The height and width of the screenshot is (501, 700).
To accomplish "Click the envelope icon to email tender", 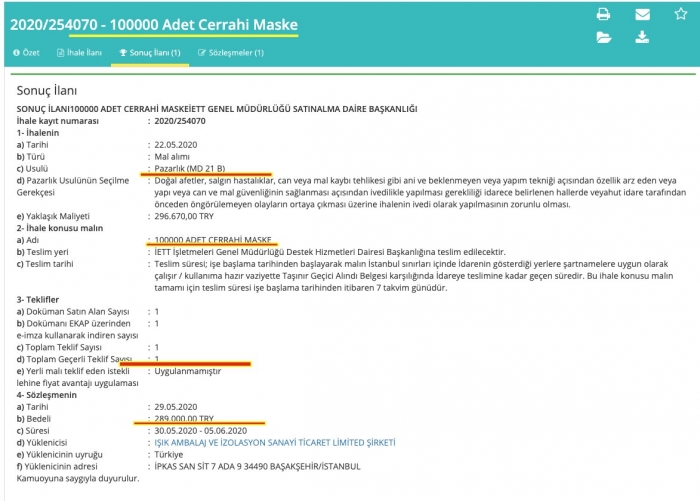I will [643, 15].
